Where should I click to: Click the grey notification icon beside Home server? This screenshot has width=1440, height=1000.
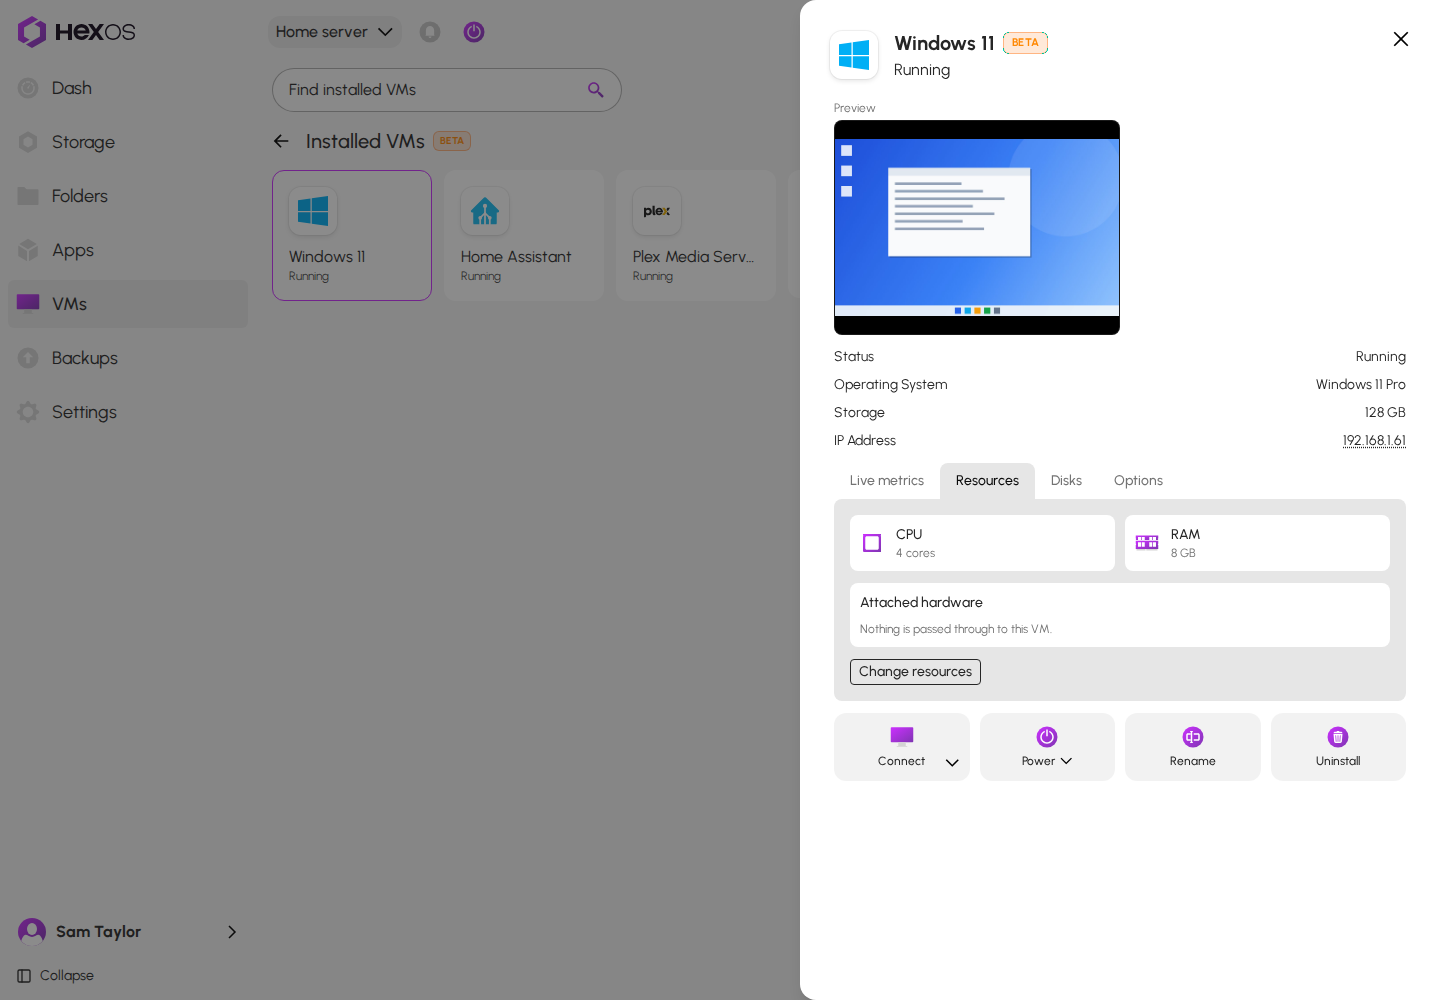[x=430, y=32]
